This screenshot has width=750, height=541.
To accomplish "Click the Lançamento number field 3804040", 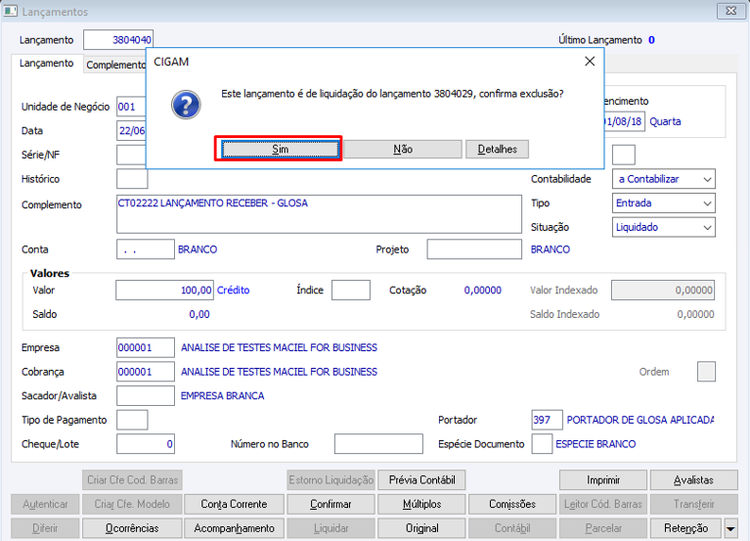I will pos(118,40).
